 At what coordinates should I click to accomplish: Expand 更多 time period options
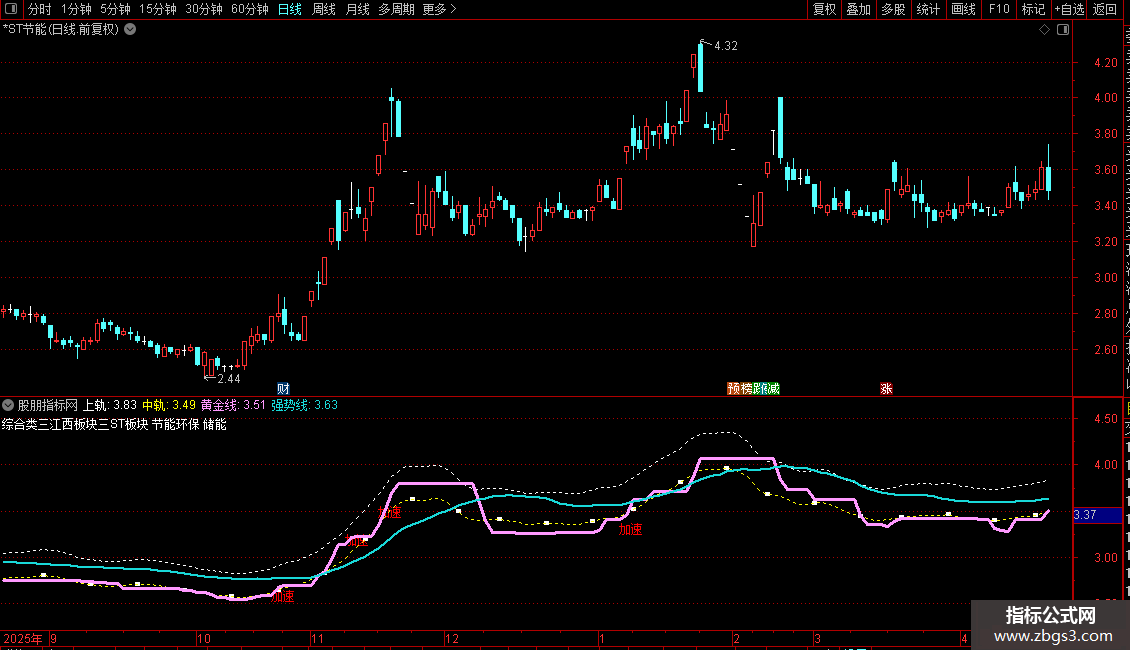point(439,9)
